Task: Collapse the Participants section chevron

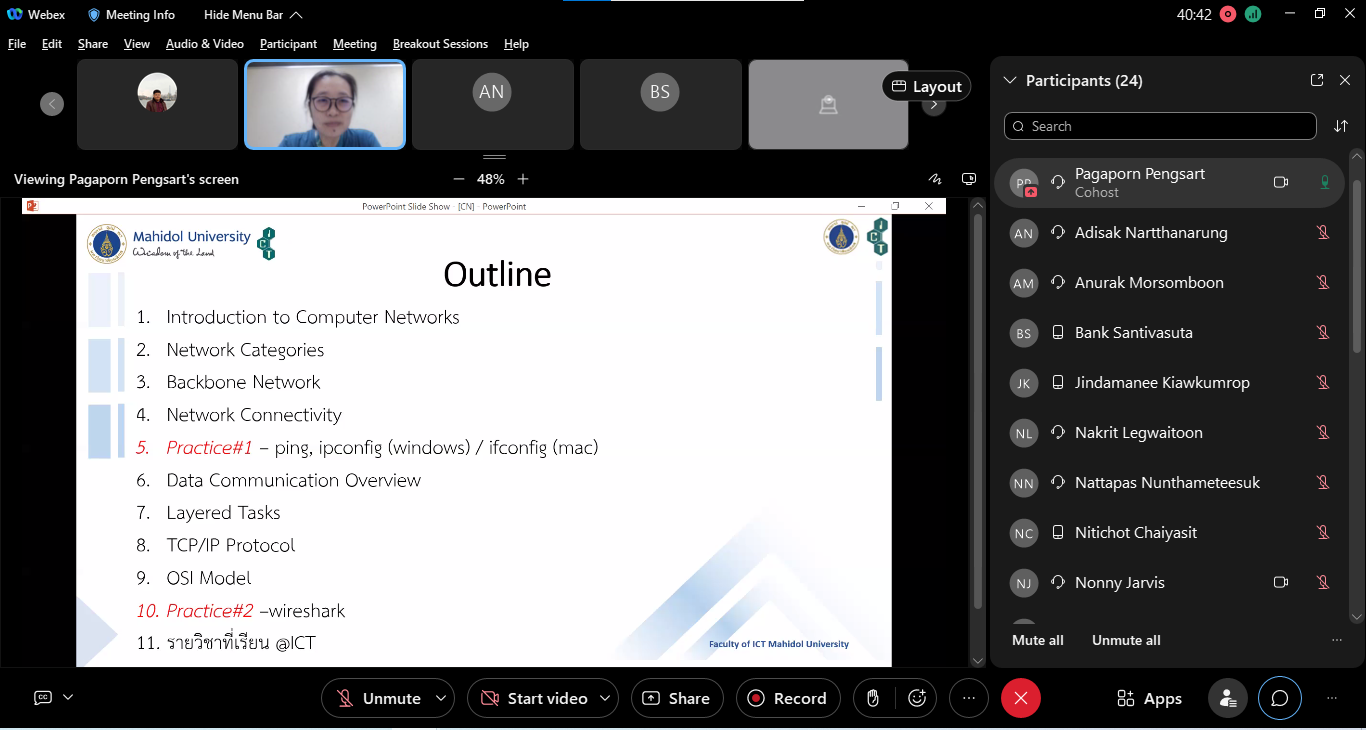Action: [1009, 80]
